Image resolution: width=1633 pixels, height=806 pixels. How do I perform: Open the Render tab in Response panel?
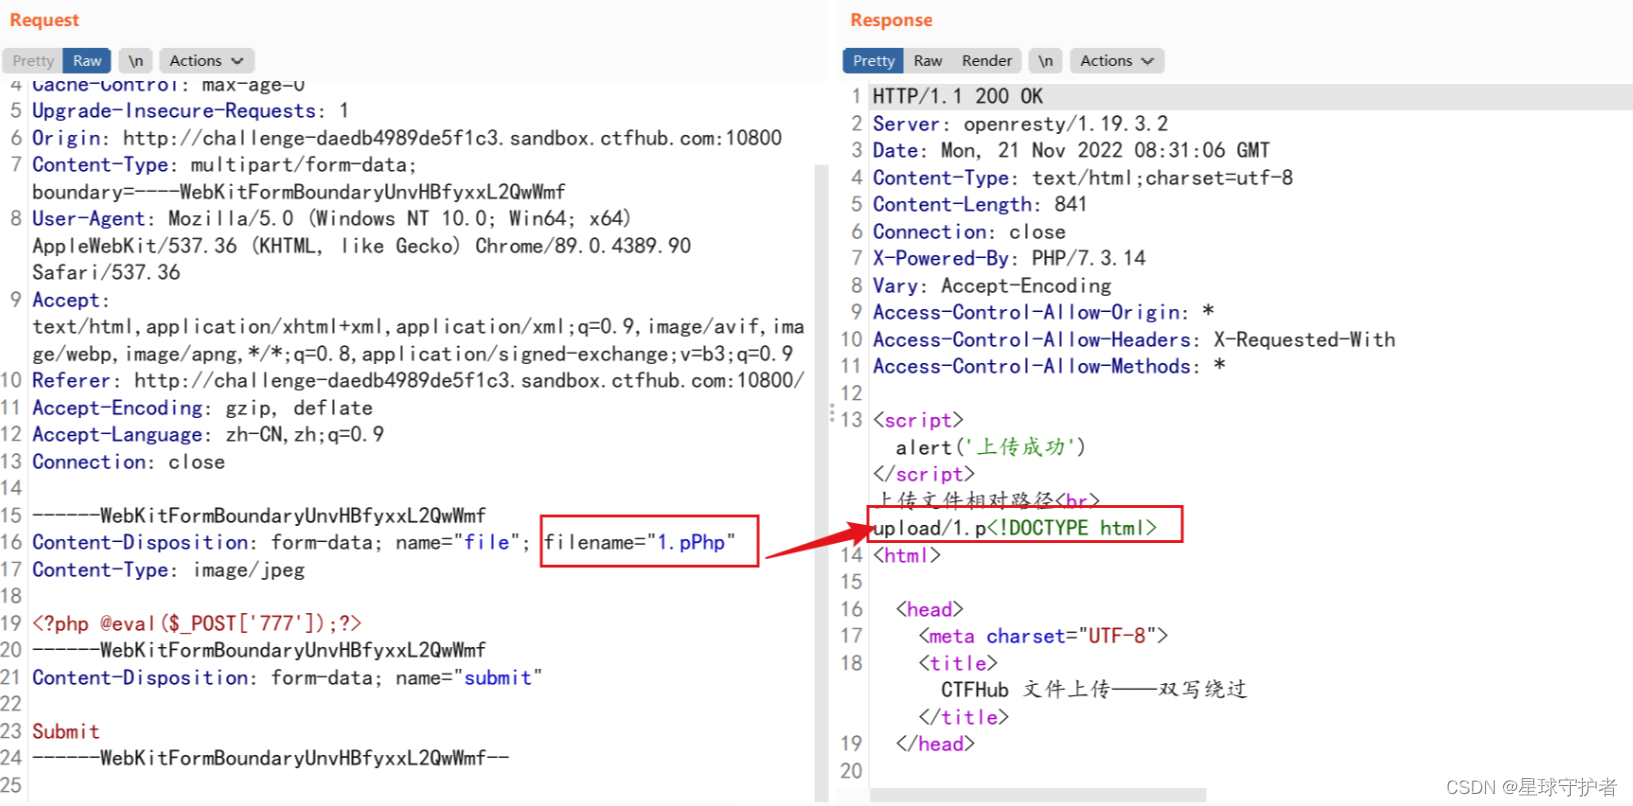click(x=987, y=61)
